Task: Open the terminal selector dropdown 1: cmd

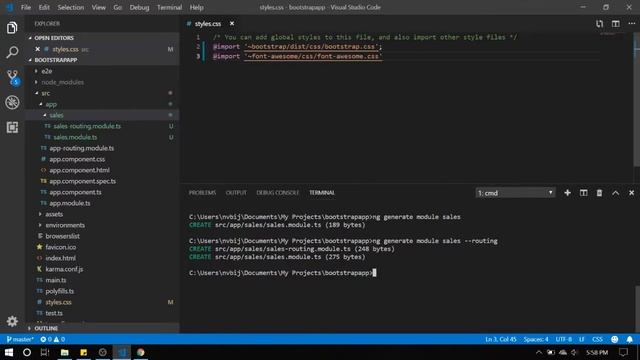Action: pos(515,193)
